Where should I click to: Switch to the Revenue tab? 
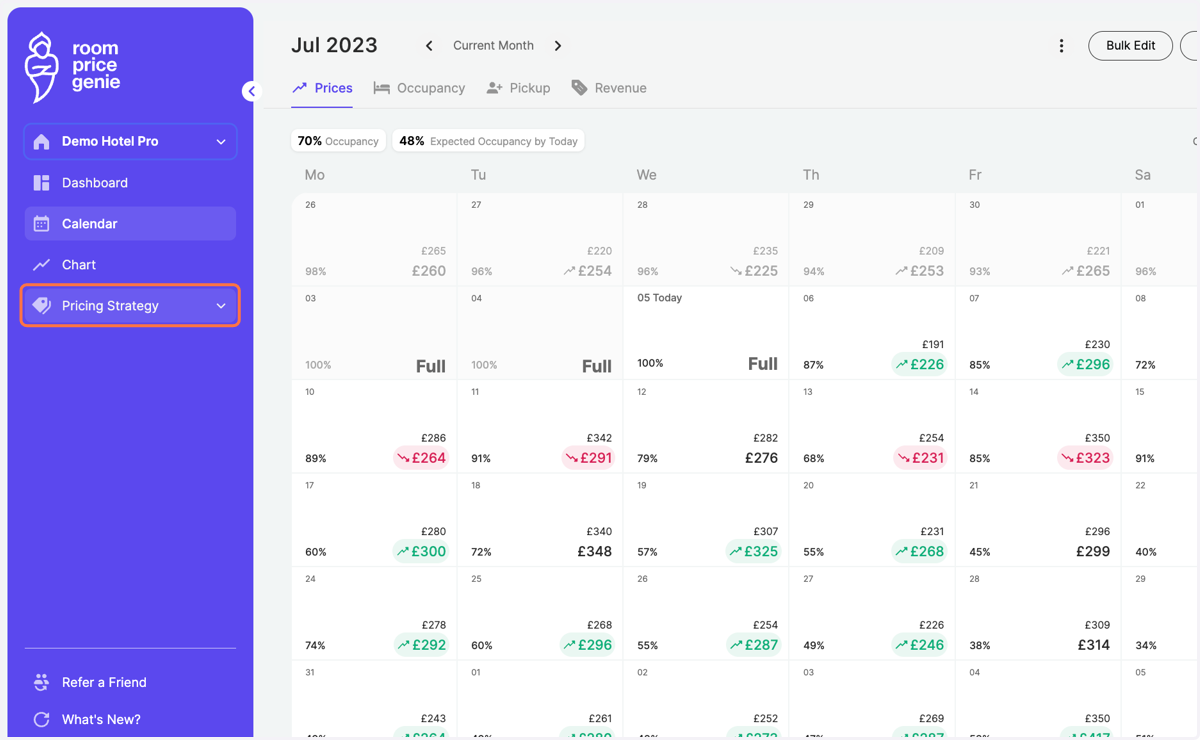pos(609,88)
